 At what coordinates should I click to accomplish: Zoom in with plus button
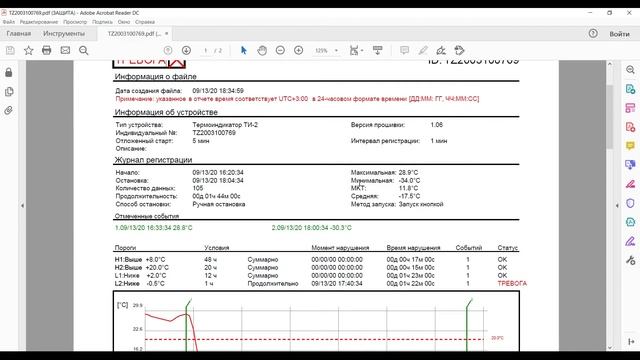[x=298, y=50]
